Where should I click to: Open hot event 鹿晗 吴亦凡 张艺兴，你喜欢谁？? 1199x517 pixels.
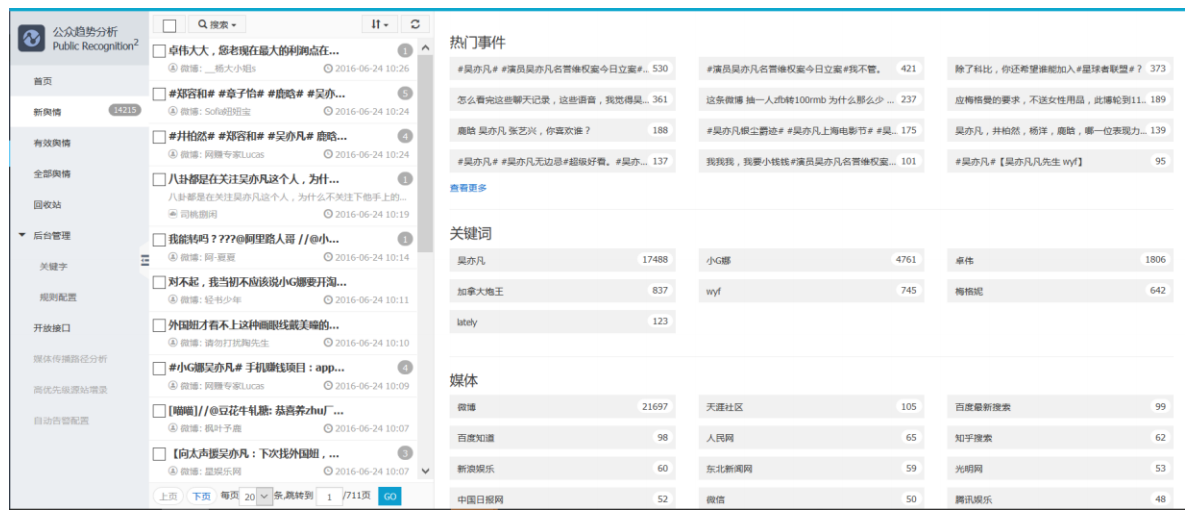point(562,131)
